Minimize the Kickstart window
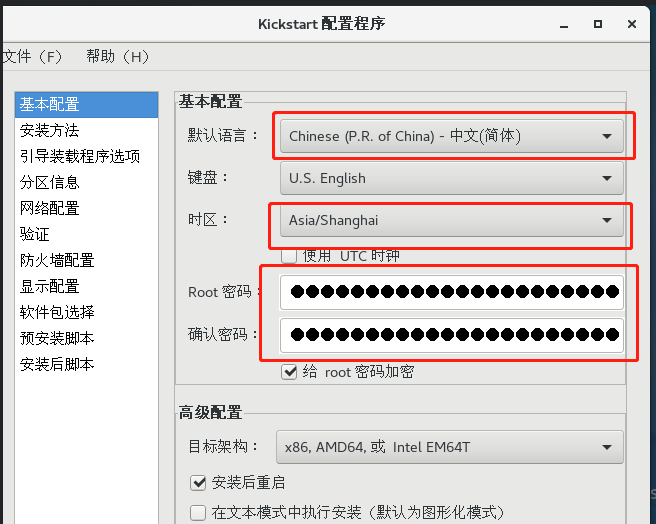656x524 pixels. click(564, 25)
